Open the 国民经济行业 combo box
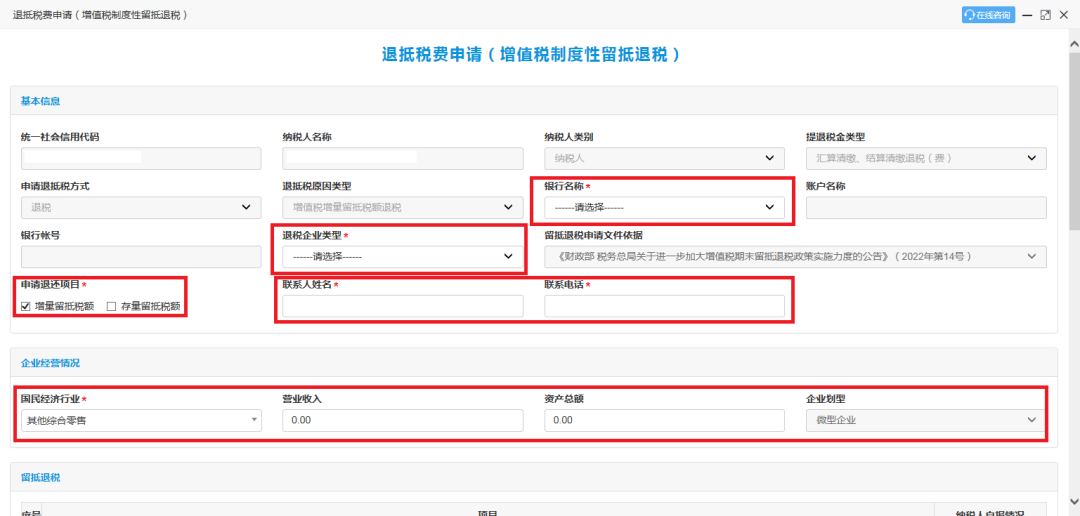 click(141, 420)
